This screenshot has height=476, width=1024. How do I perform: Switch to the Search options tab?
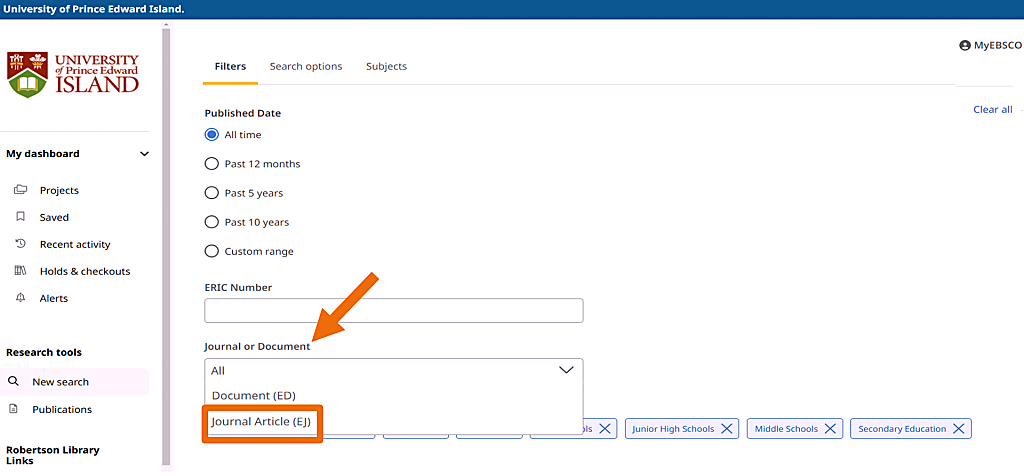(305, 67)
